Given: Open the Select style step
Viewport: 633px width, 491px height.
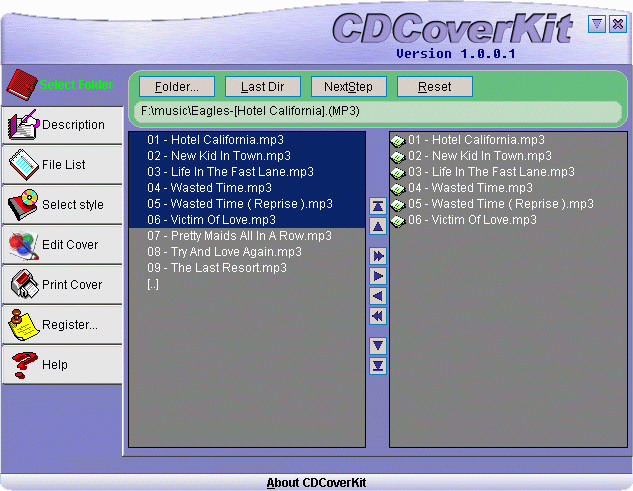Looking at the screenshot, I should click(63, 205).
